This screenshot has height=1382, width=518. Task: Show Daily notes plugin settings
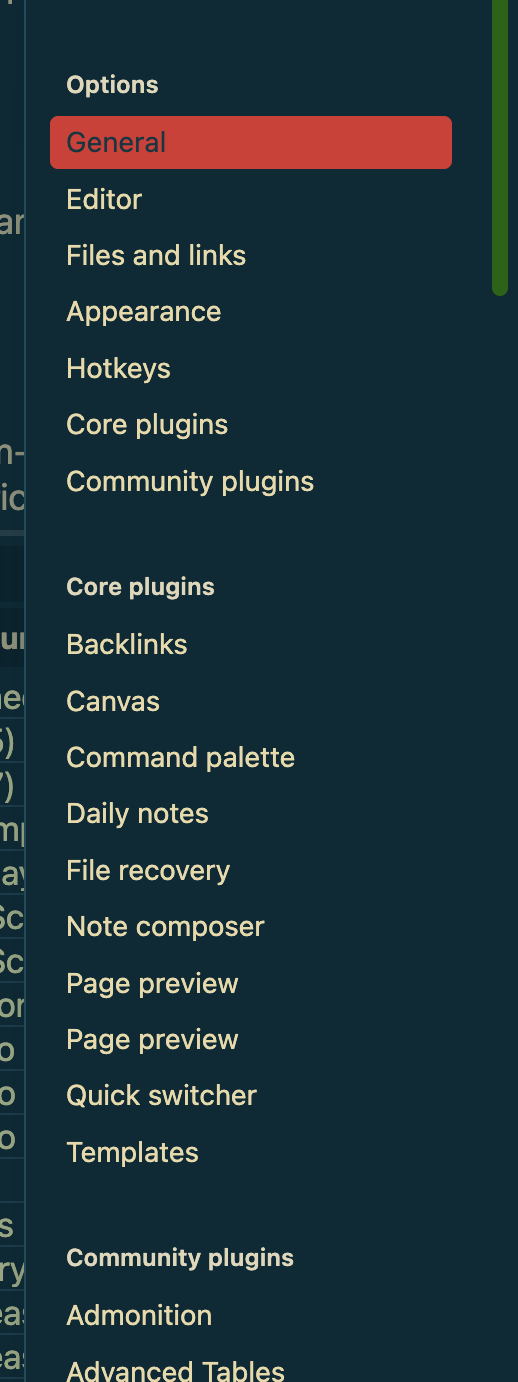(251, 813)
